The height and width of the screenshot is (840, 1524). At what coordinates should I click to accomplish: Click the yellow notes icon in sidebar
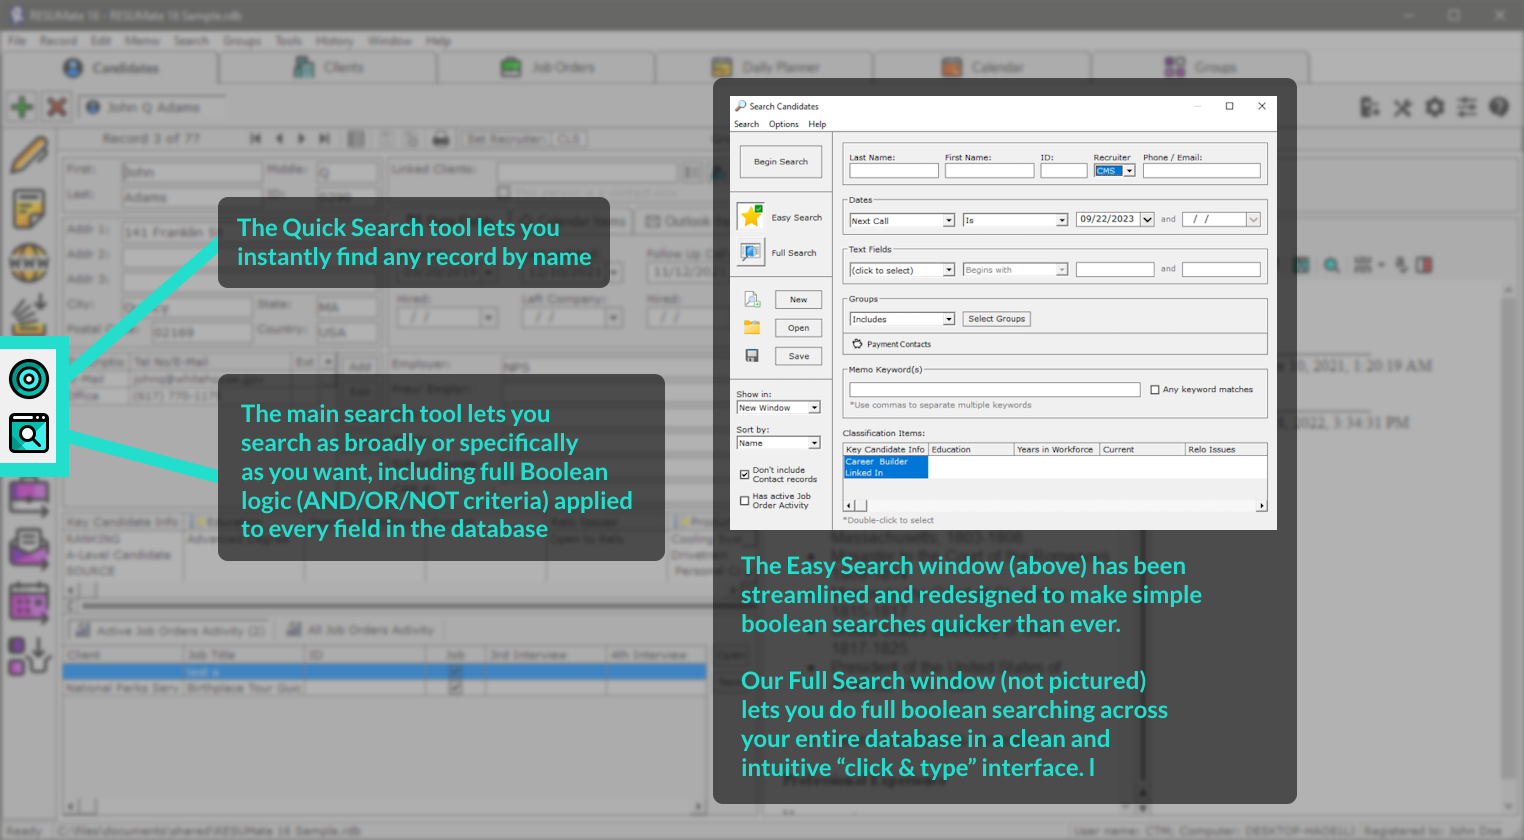coord(29,209)
